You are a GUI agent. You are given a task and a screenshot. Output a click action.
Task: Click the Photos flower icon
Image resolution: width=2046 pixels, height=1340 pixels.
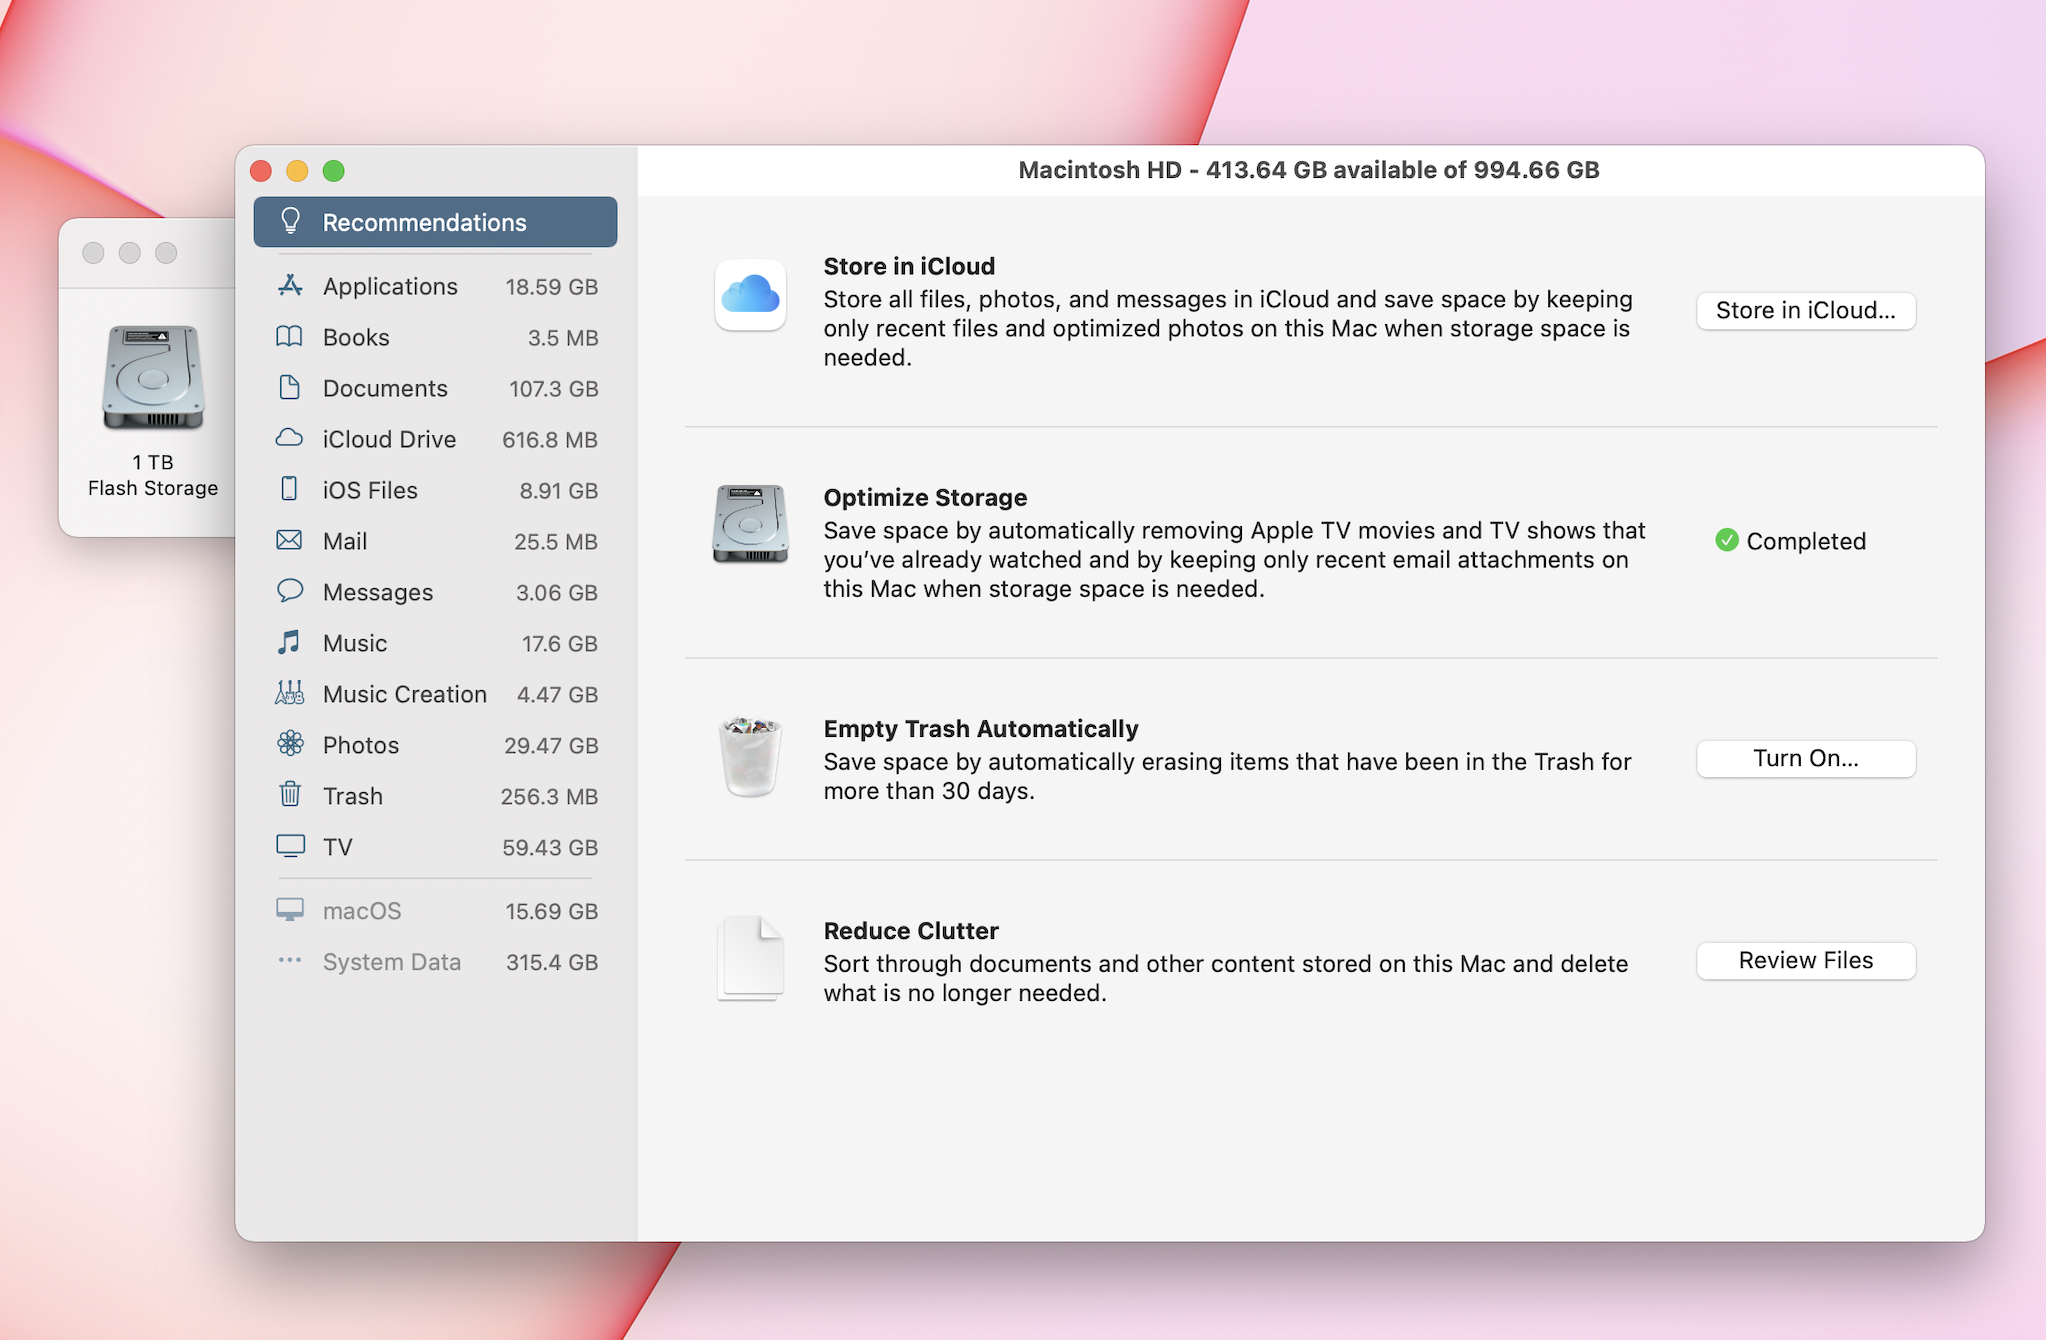(290, 745)
